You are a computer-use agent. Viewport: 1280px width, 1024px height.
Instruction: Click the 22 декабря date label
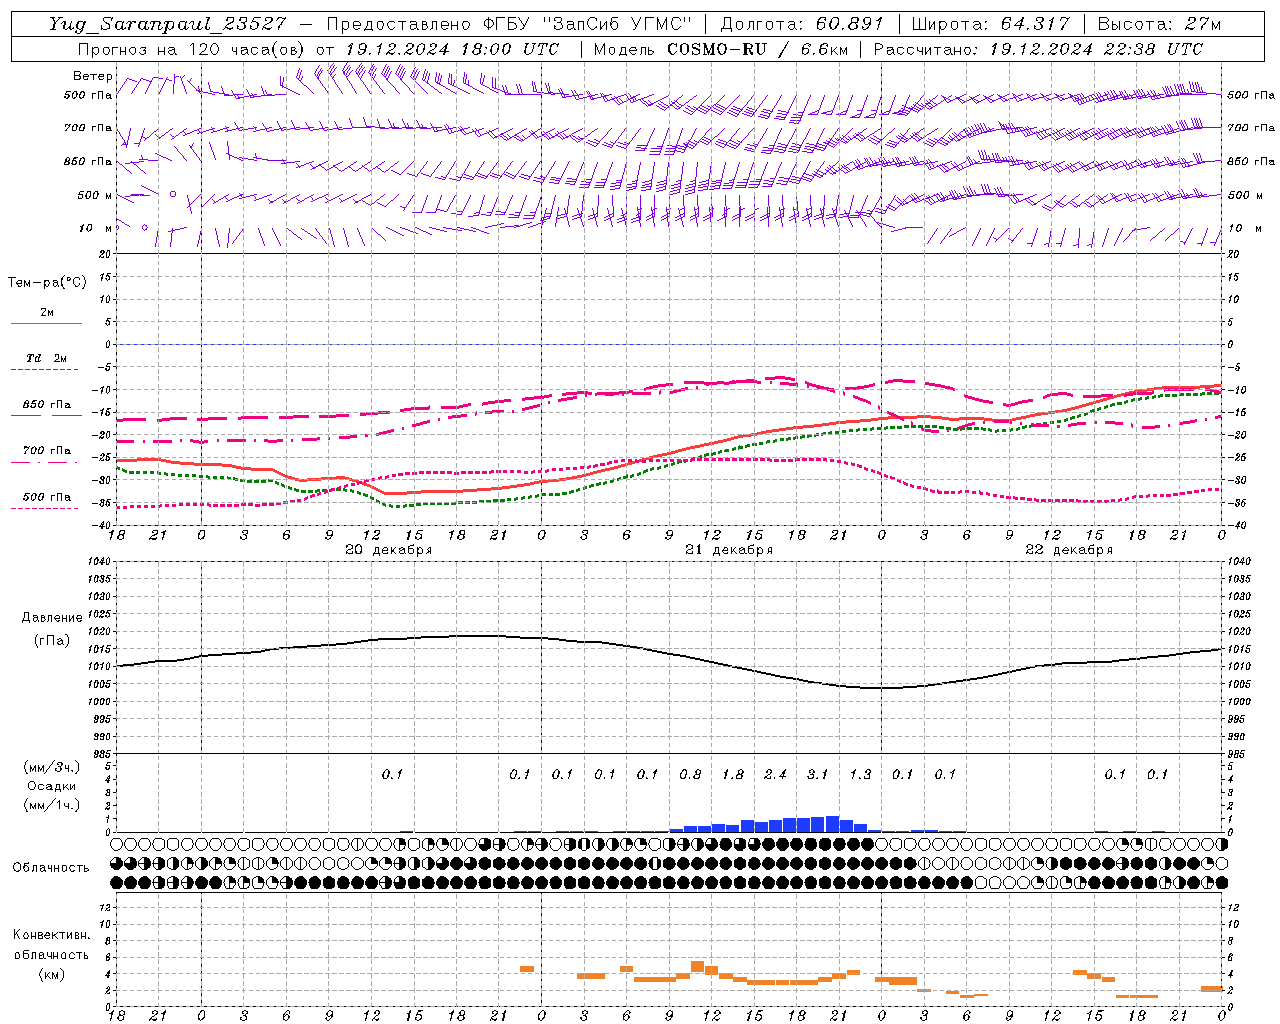pos(1069,550)
